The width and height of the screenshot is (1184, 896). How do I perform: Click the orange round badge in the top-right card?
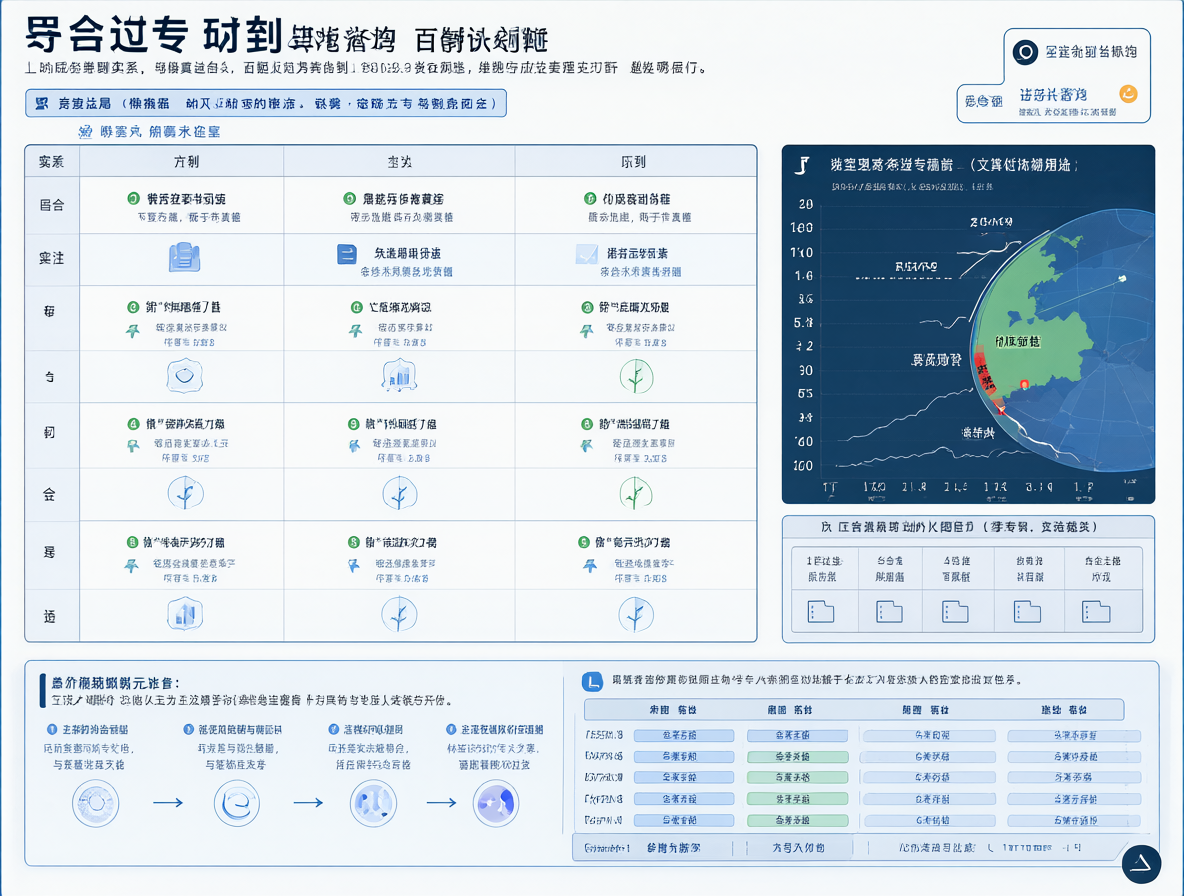pyautogui.click(x=1128, y=94)
